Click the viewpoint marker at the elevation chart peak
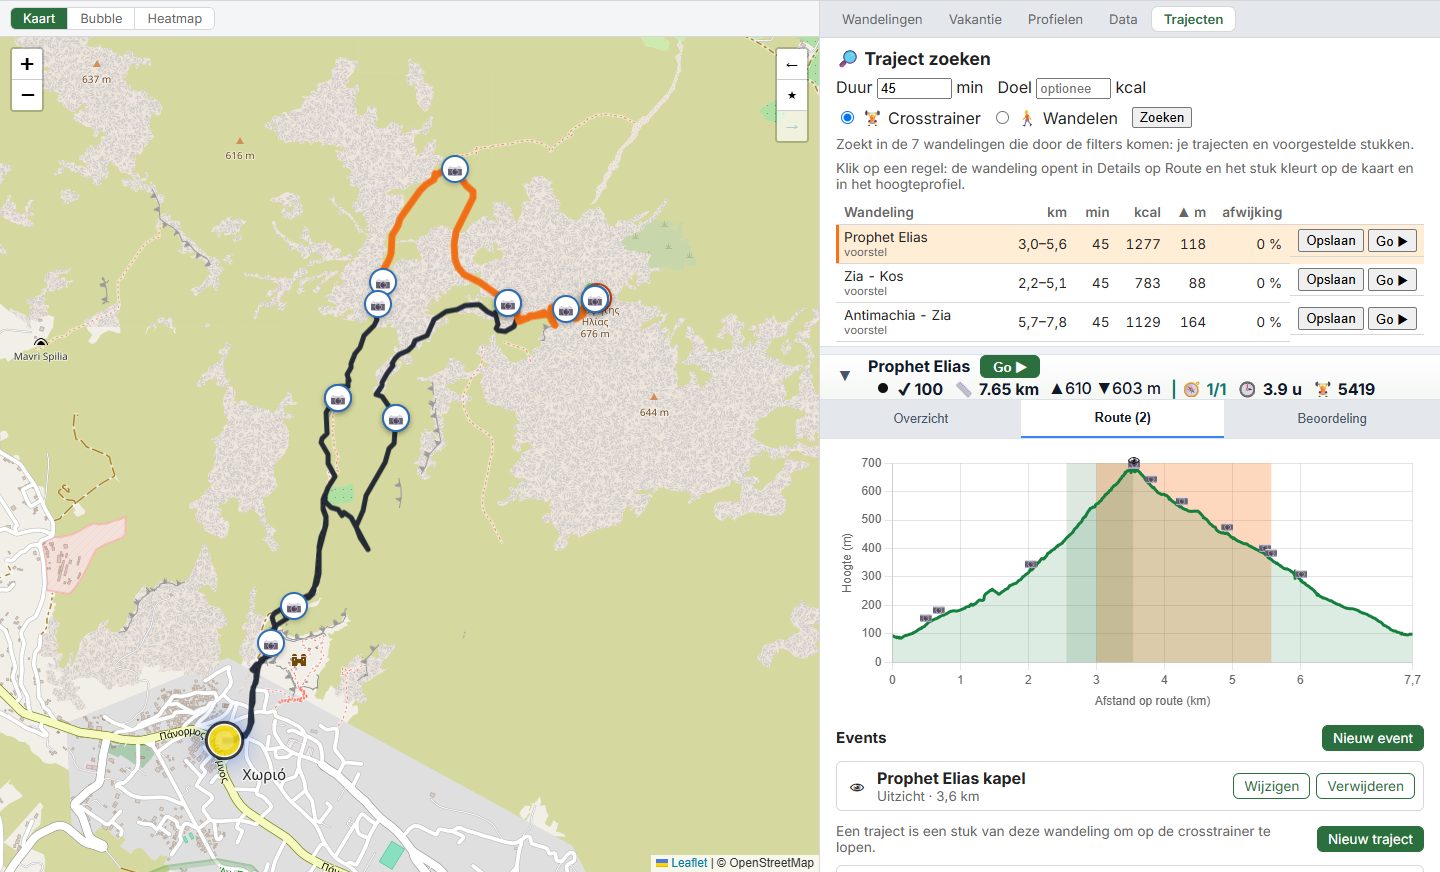 pyautogui.click(x=1133, y=462)
